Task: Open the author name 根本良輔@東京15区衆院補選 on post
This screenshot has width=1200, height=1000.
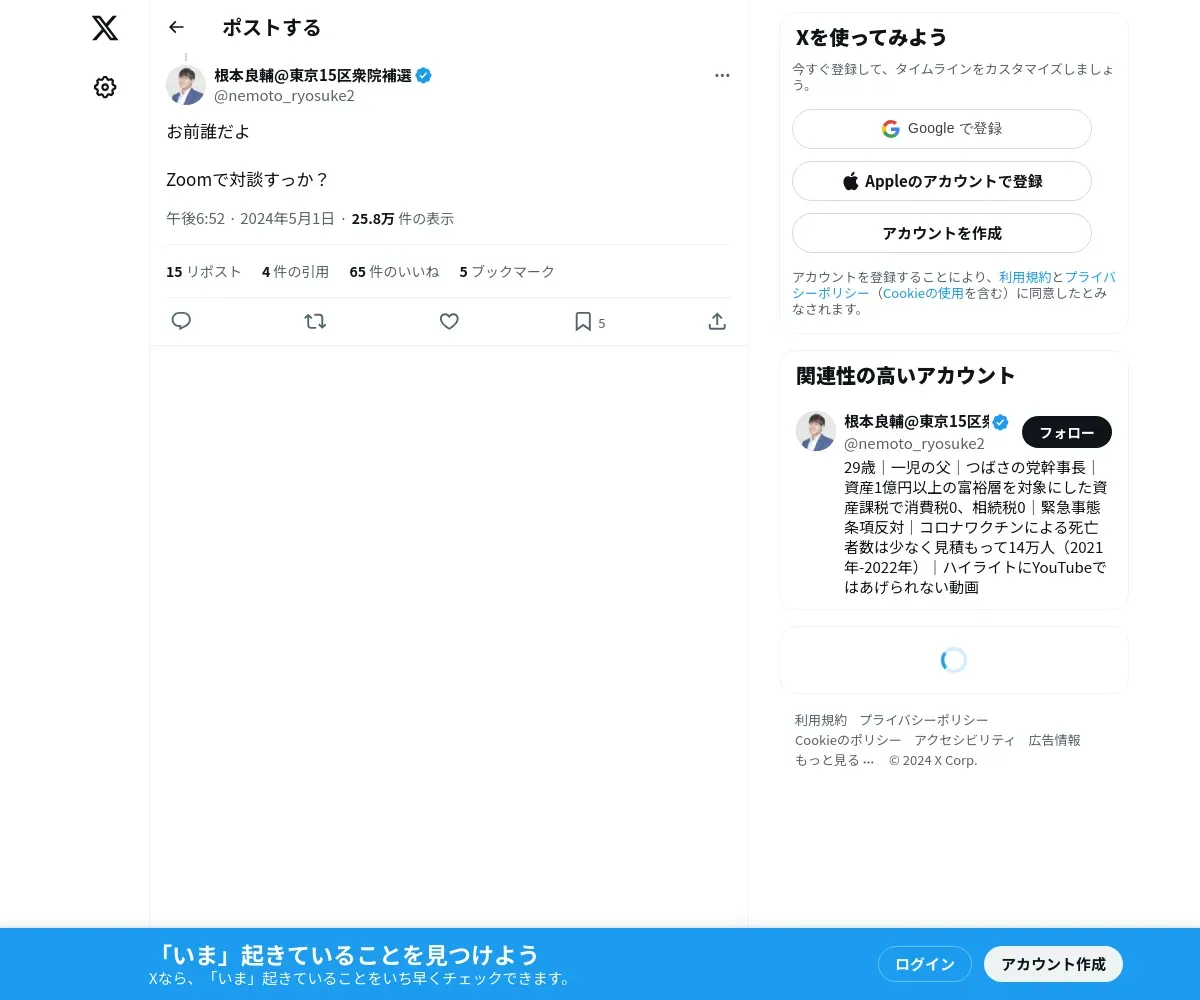Action: 313,75
